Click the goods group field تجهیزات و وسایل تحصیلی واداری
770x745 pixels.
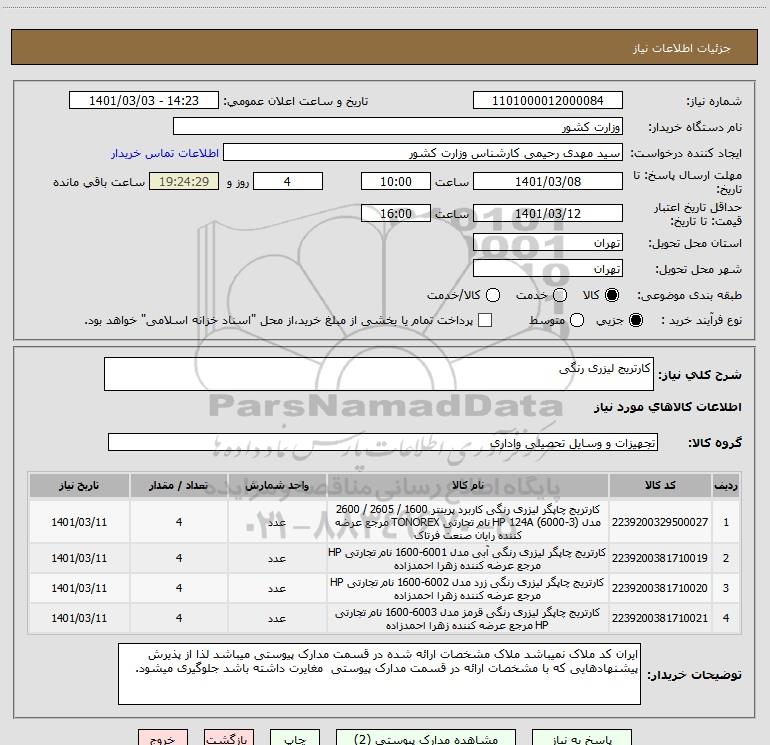point(383,442)
